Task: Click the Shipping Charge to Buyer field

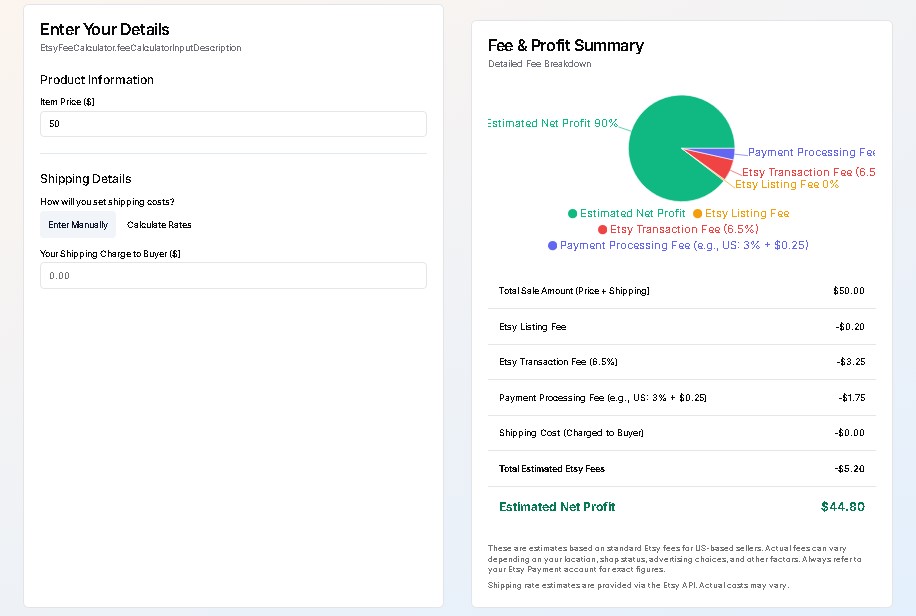Action: pos(233,275)
